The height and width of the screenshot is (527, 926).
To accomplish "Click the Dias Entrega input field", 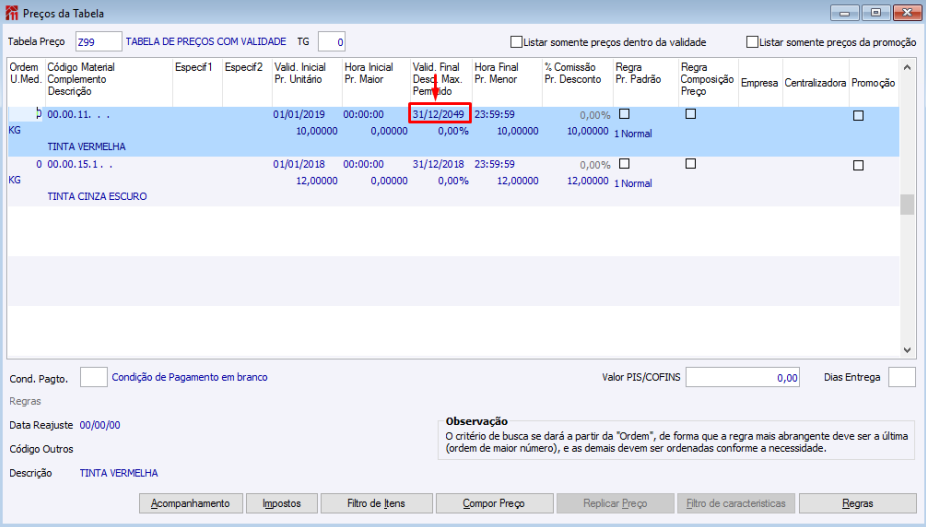I will (902, 377).
